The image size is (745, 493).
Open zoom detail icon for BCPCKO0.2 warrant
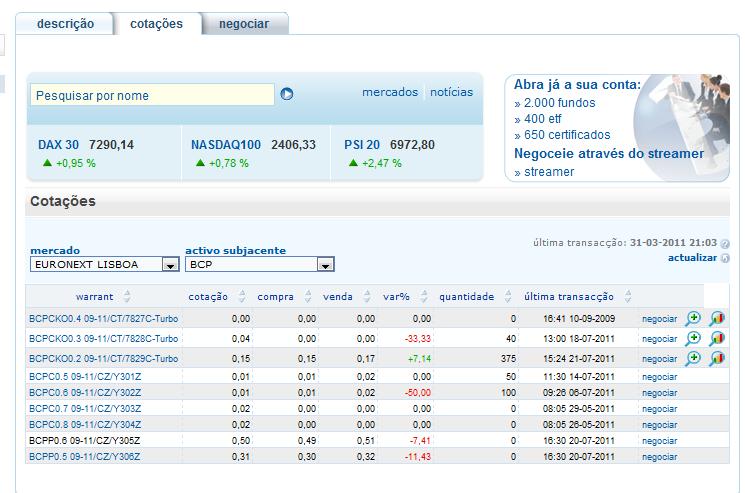tap(693, 359)
